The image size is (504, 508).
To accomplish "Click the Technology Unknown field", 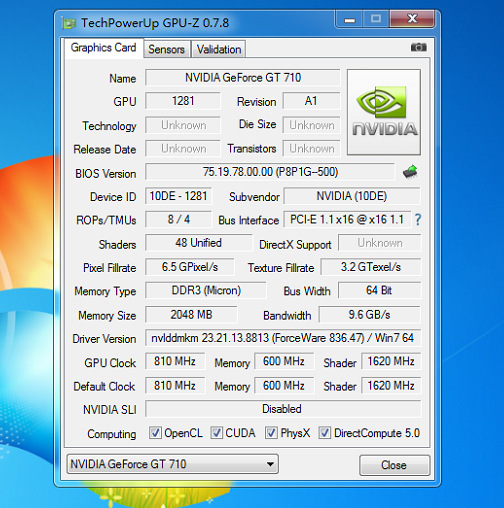I will pos(183,125).
